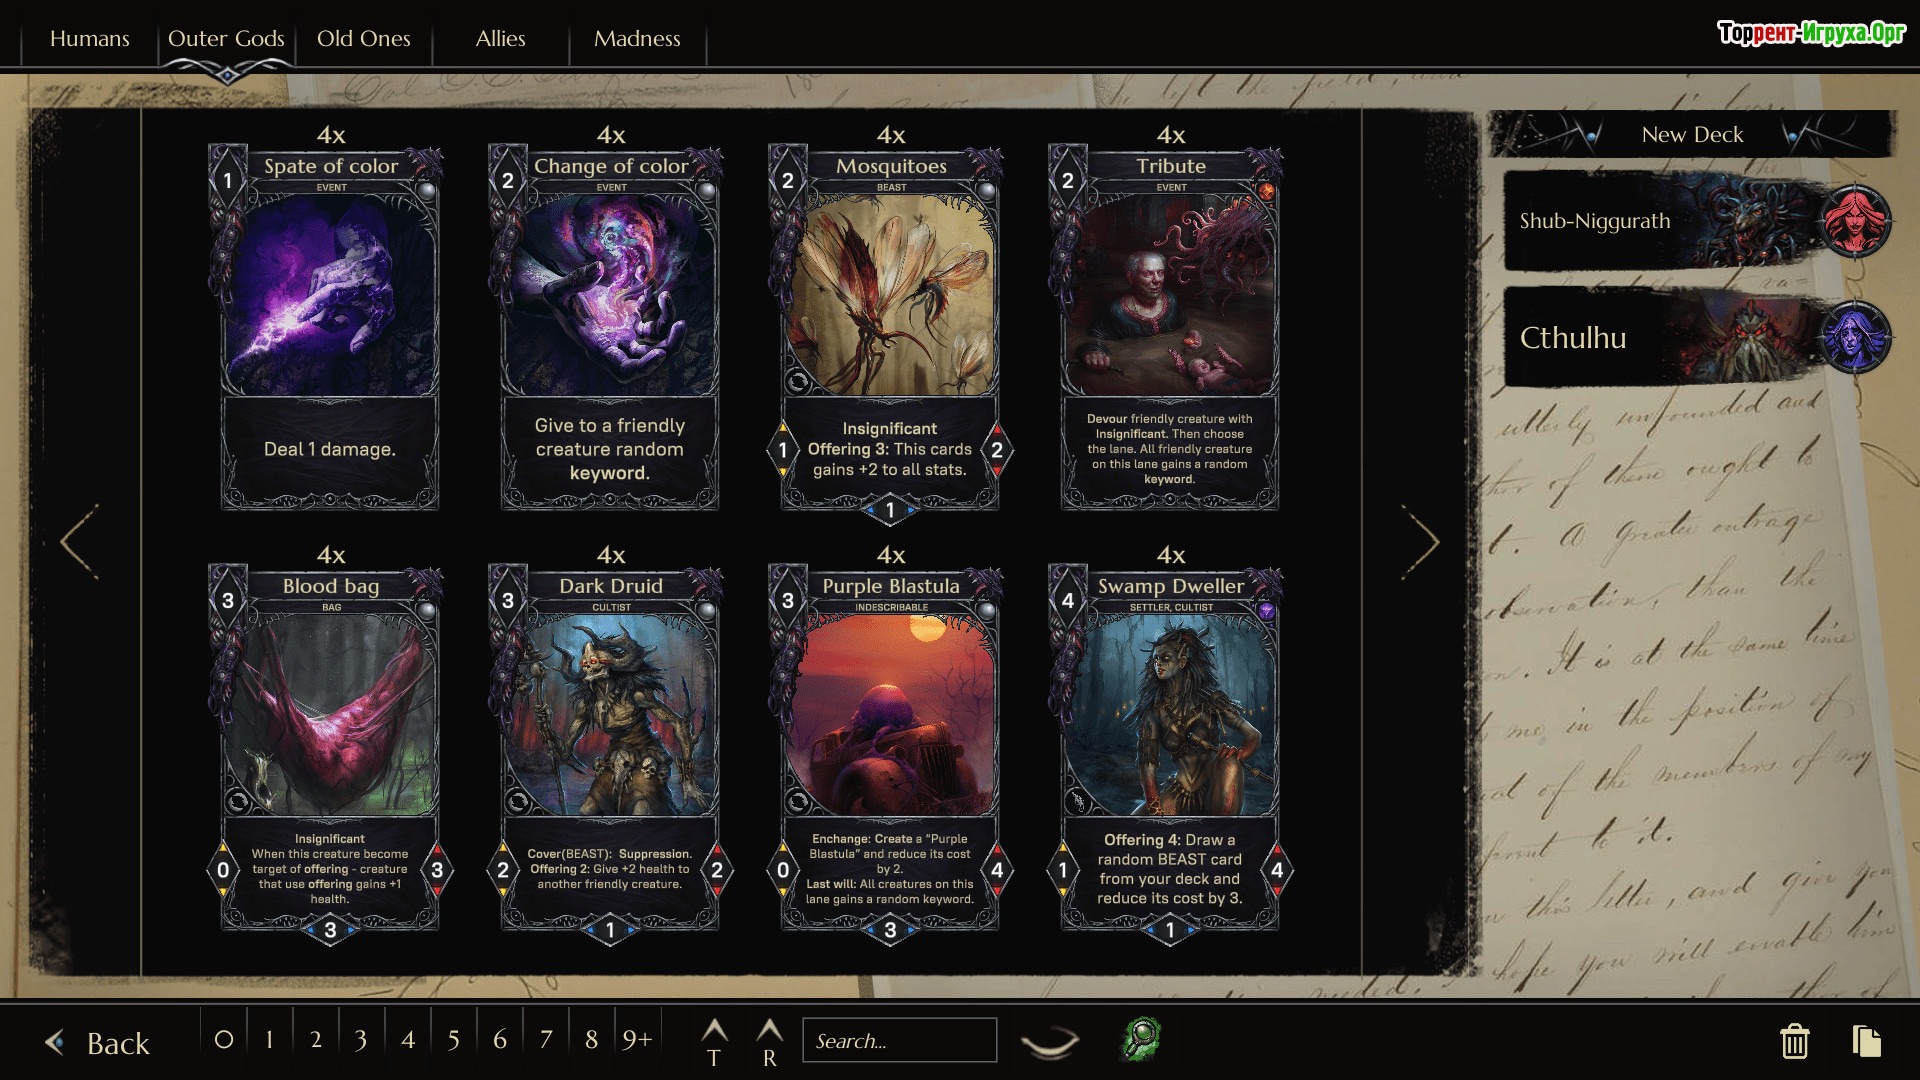Toggle cost filter 0
1920x1080 pixels.
[224, 1040]
